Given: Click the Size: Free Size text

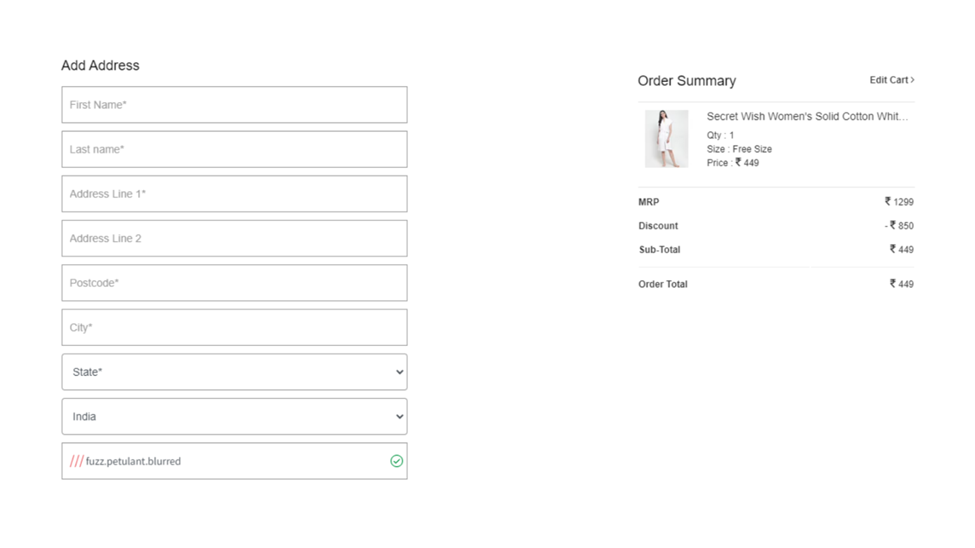Looking at the screenshot, I should click(x=739, y=149).
